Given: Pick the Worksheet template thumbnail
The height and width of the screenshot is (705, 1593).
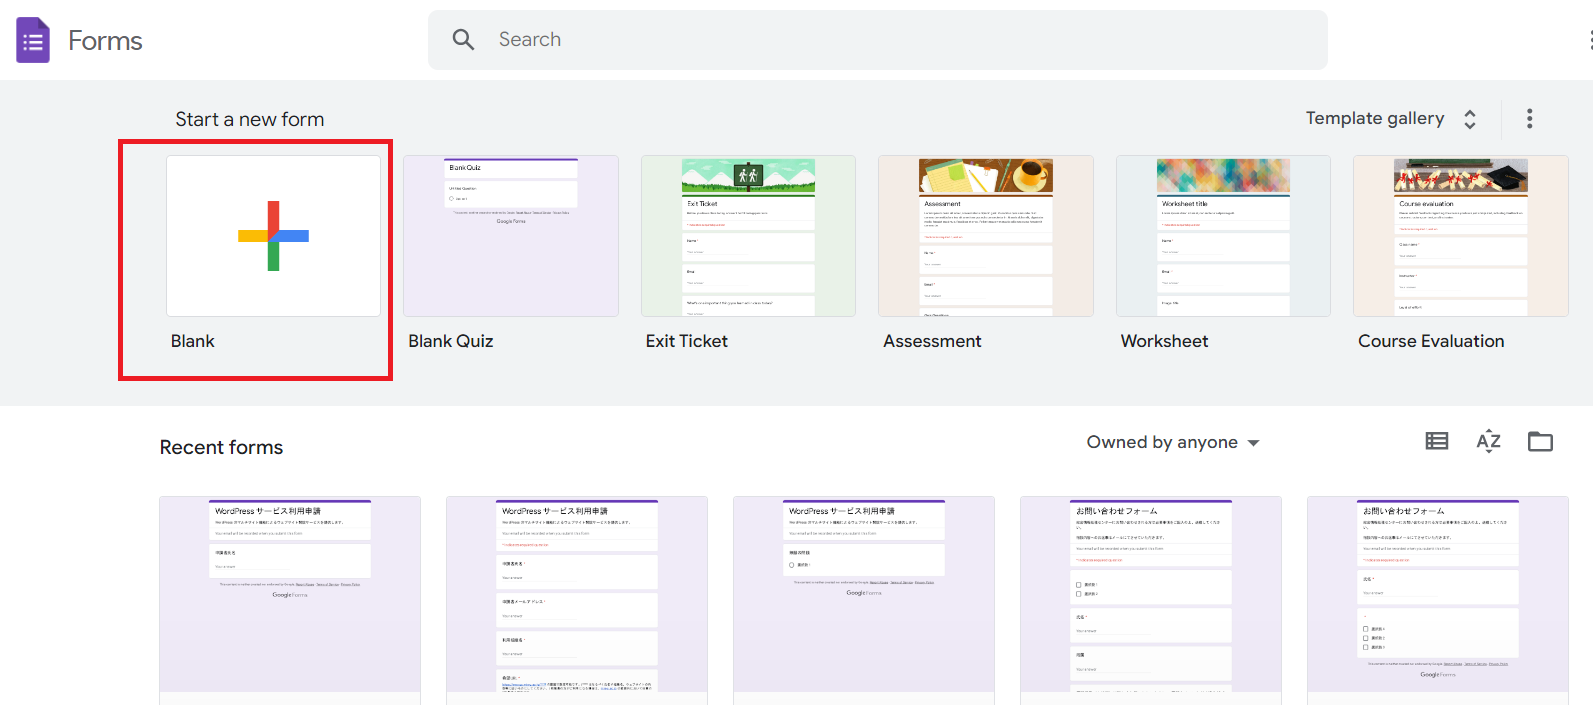Looking at the screenshot, I should coord(1223,236).
